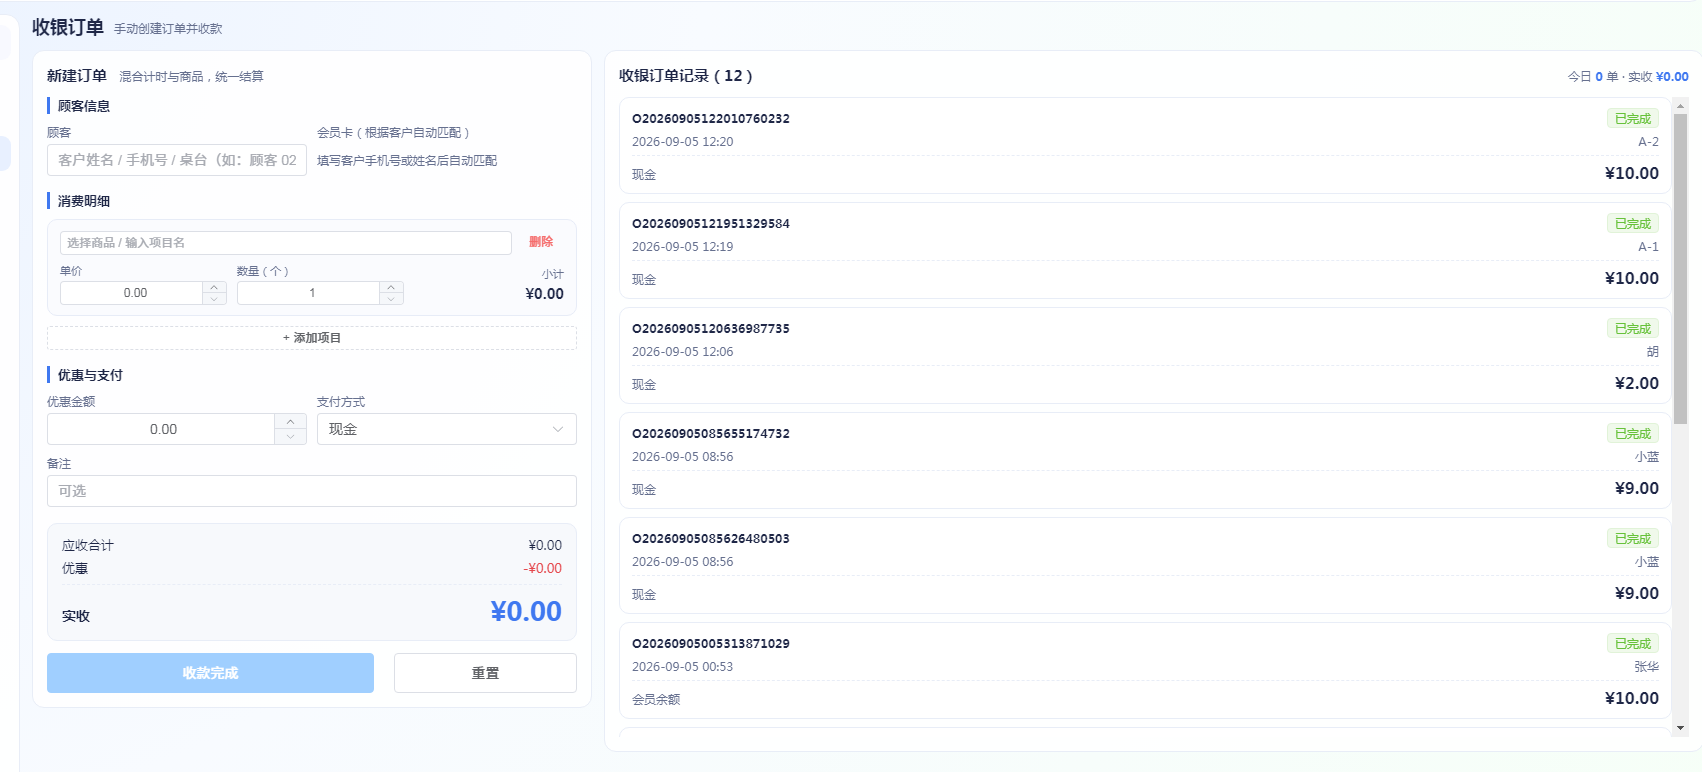Click 小蓝 on order ending 480503
This screenshot has height=772, width=1702.
tap(1647, 562)
